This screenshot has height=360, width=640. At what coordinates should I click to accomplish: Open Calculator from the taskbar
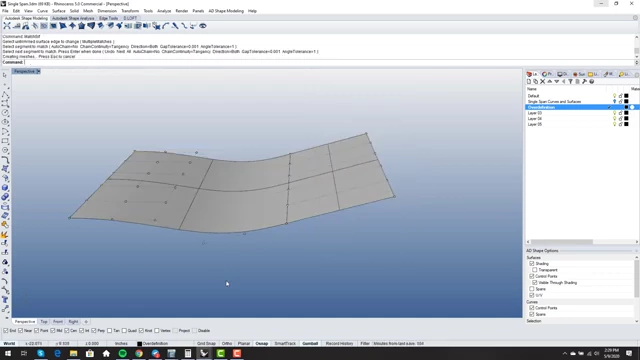tap(188, 353)
